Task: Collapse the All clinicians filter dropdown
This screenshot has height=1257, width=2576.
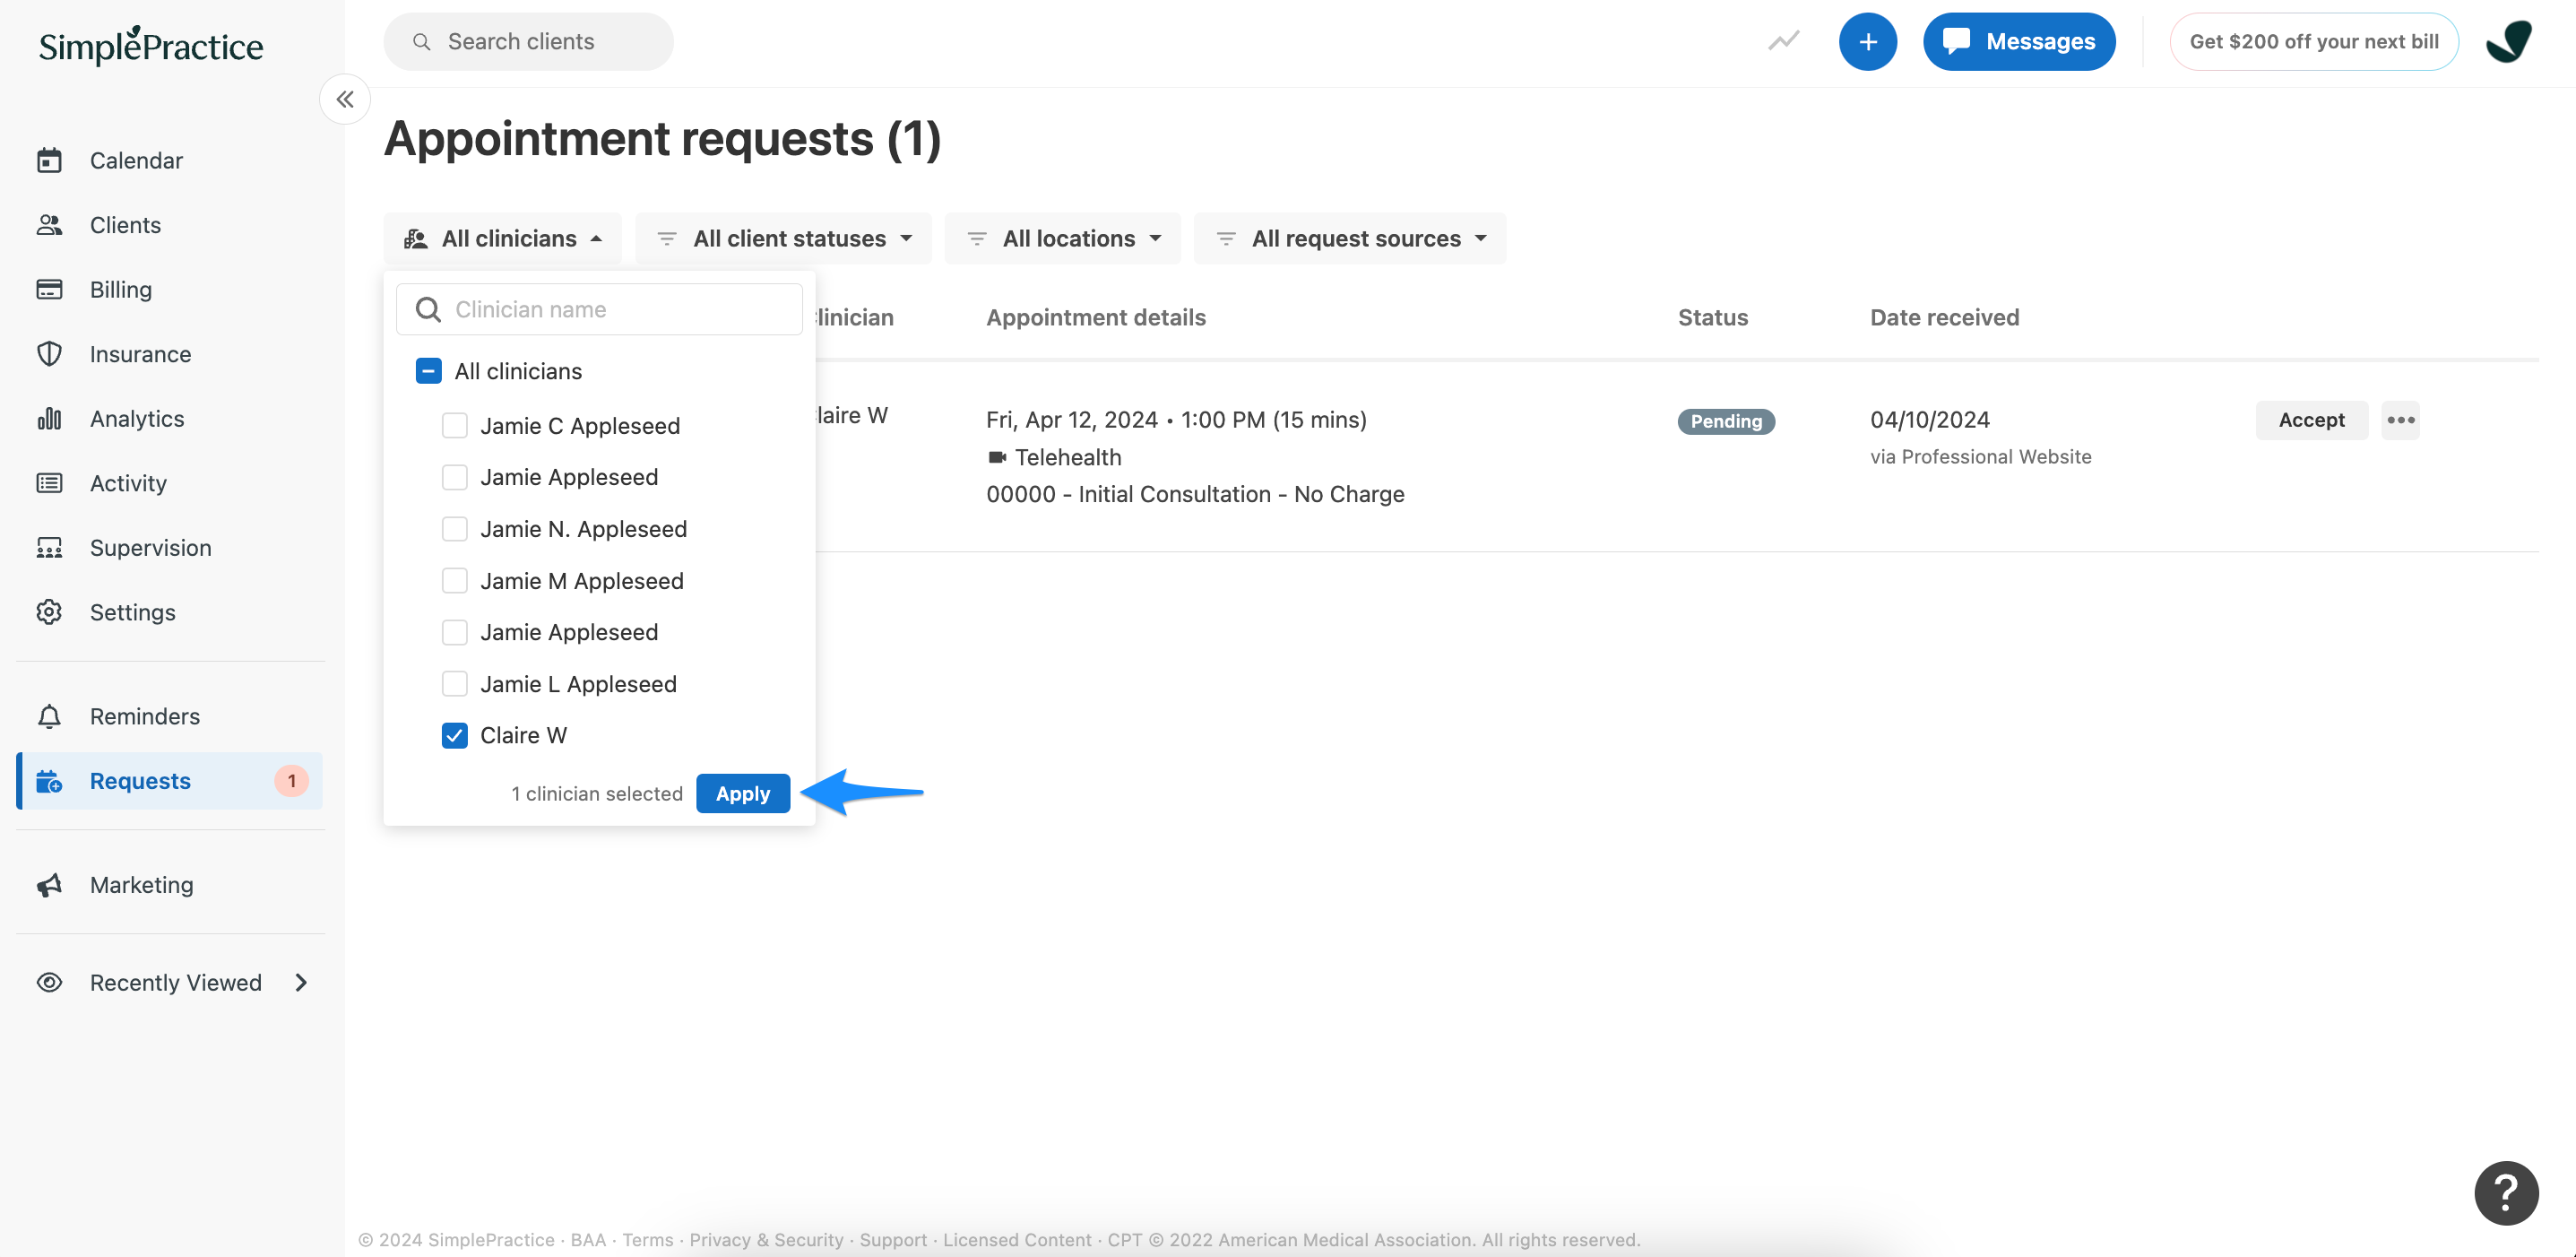Action: (x=502, y=238)
